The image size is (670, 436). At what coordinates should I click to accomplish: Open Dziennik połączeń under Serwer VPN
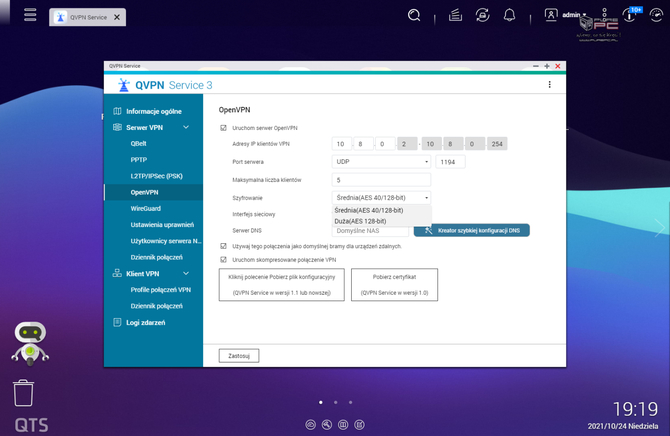click(x=156, y=257)
